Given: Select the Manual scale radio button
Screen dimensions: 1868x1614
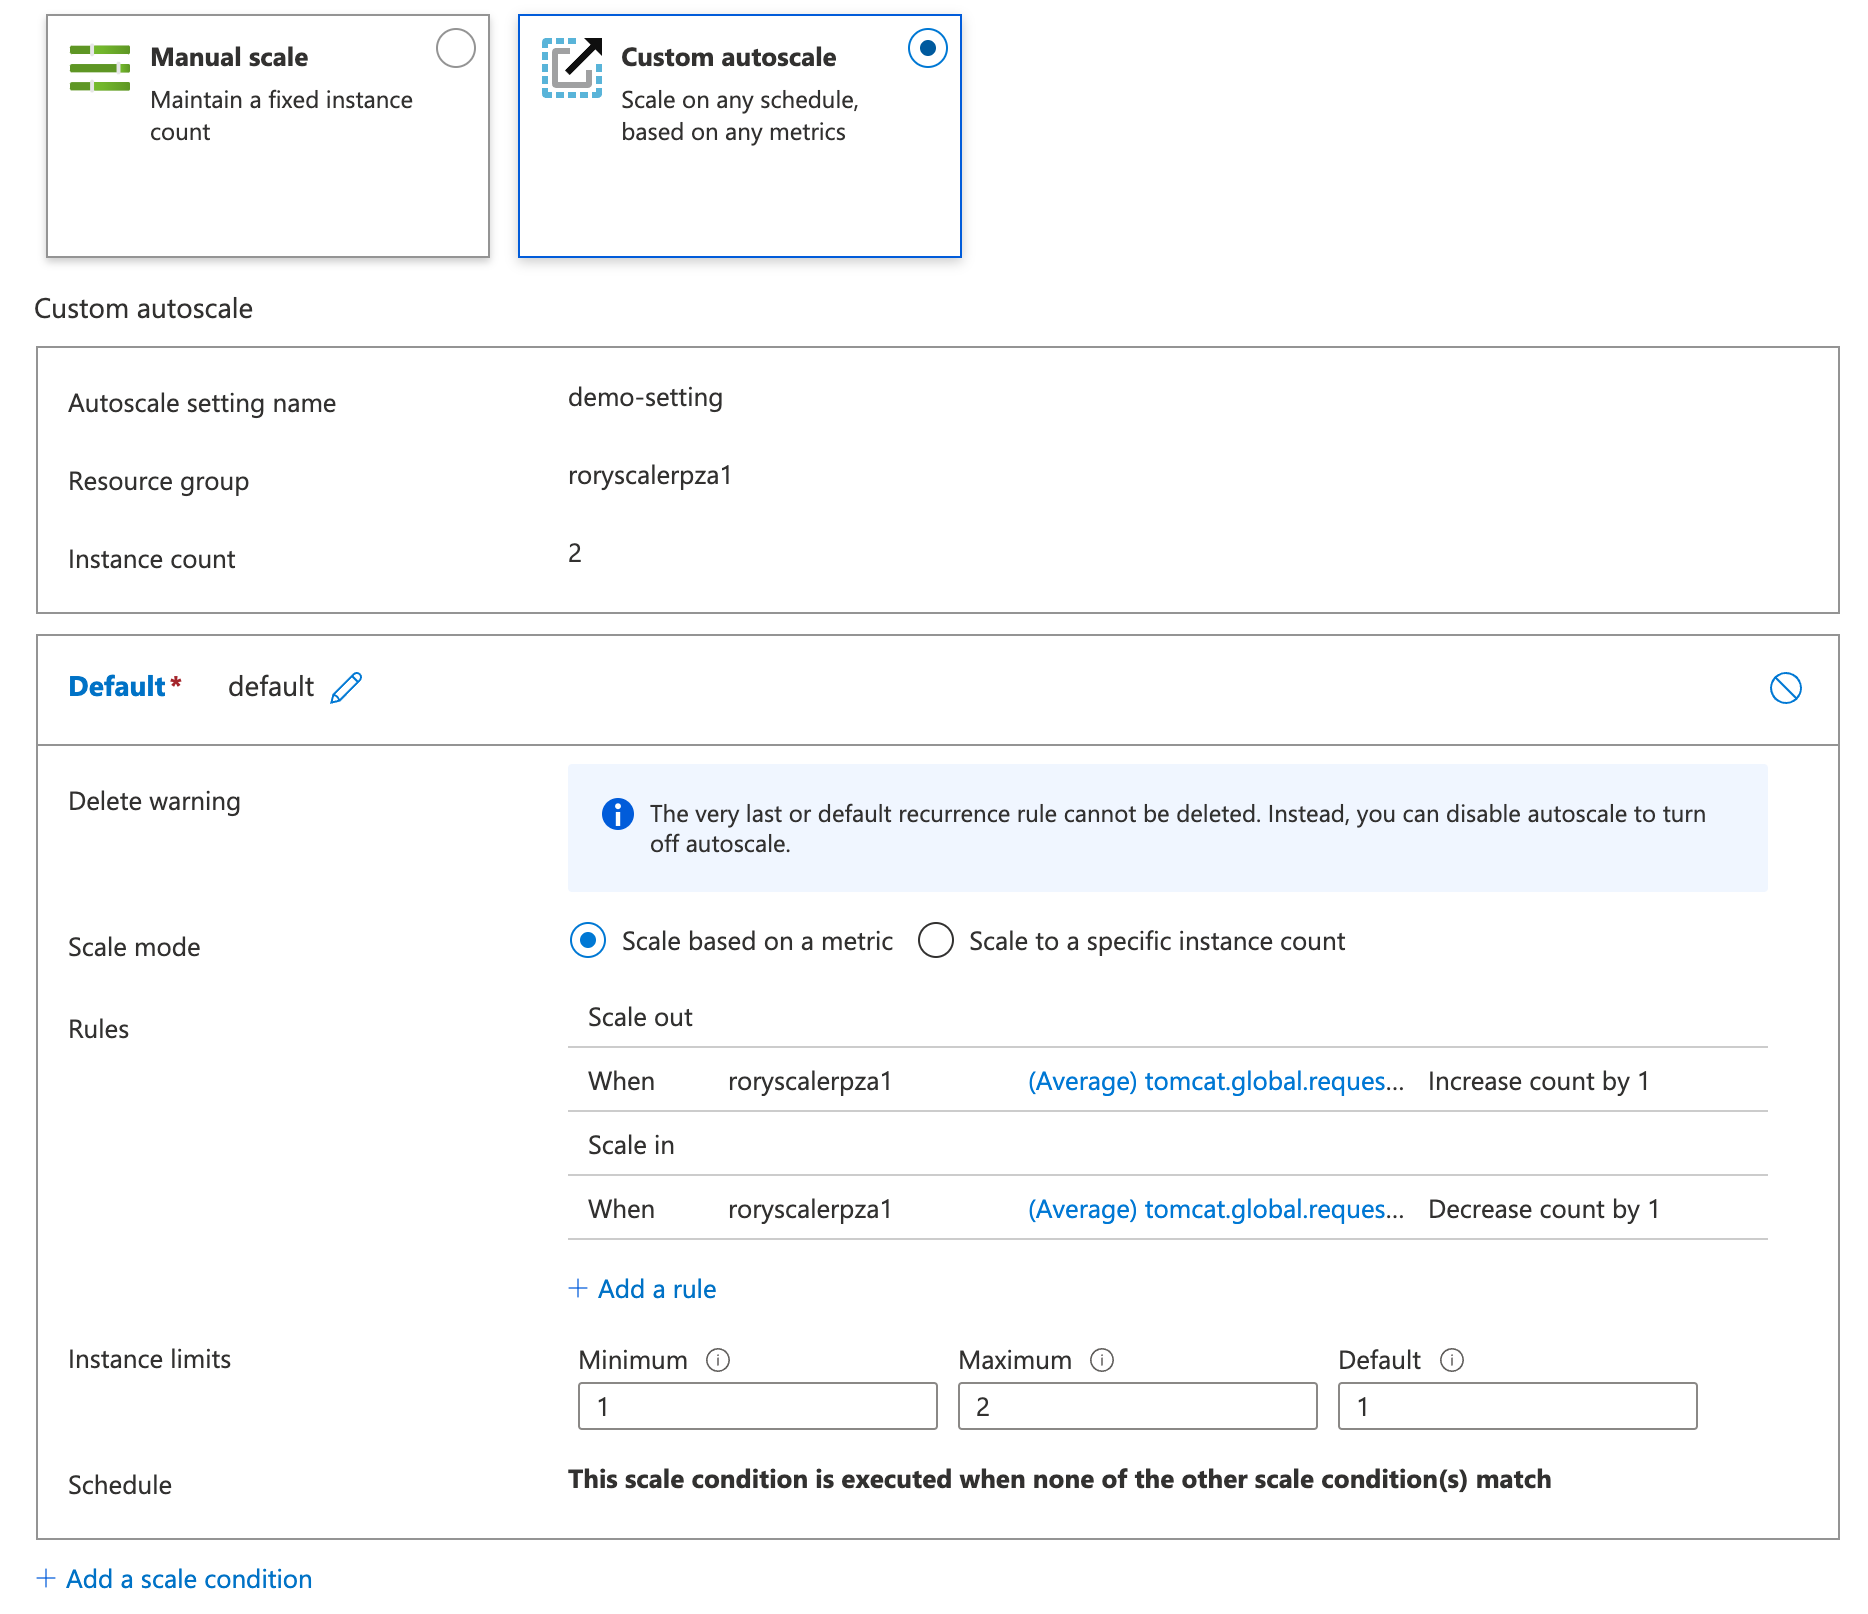Looking at the screenshot, I should click(x=456, y=48).
